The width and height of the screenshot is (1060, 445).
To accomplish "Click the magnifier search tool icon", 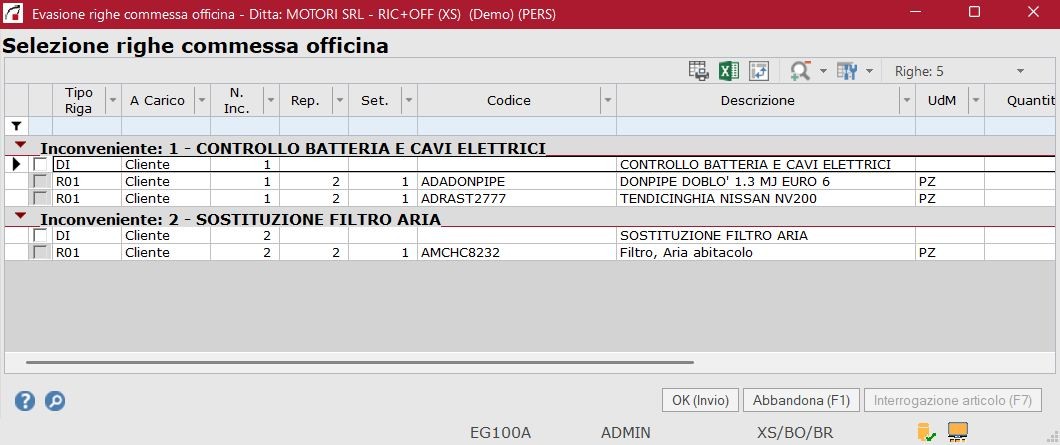I will click(800, 71).
